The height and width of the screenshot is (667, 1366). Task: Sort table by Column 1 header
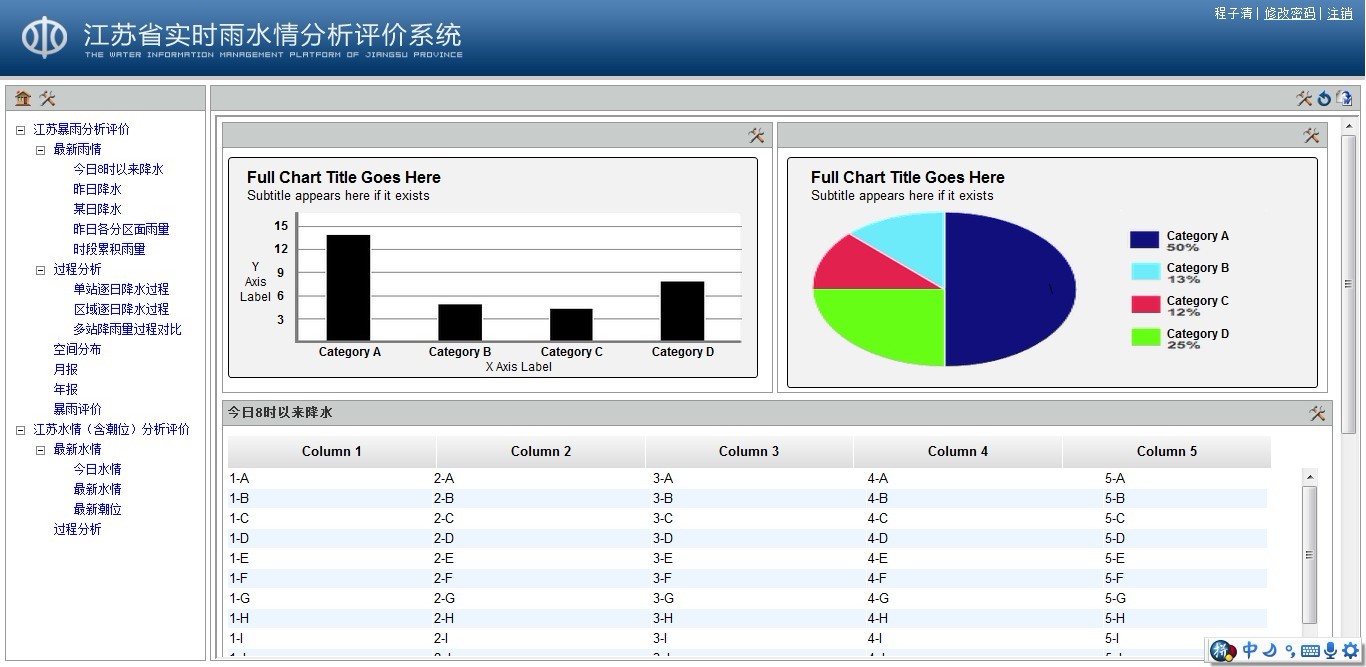[x=332, y=451]
